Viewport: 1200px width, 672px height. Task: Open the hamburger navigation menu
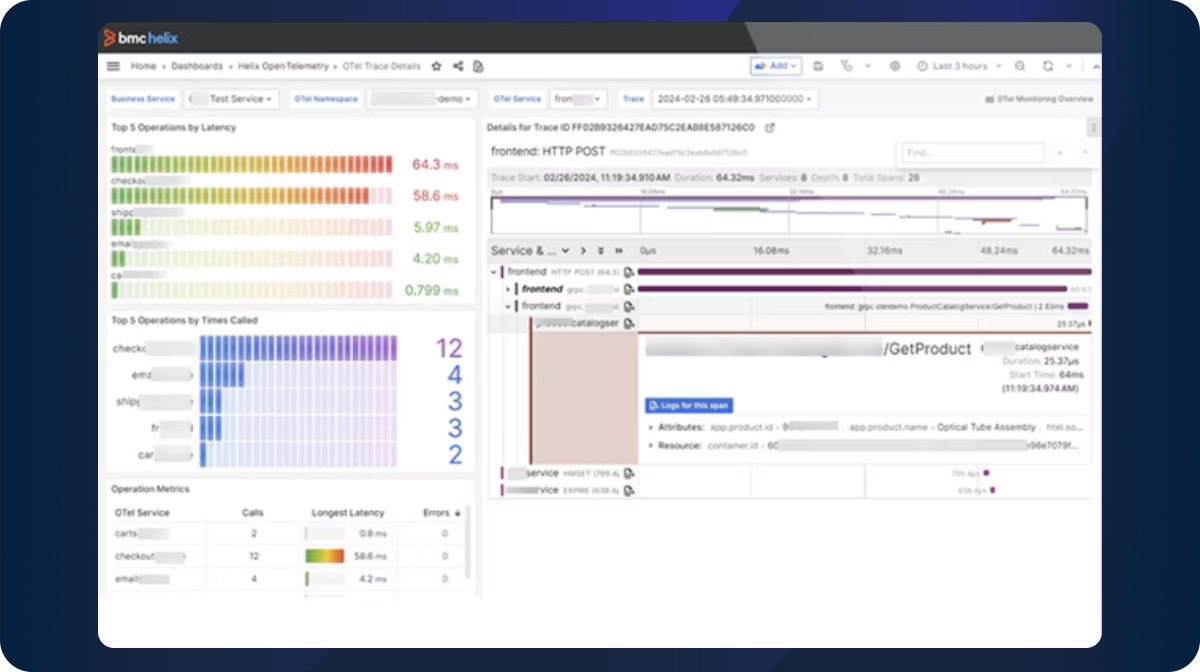pyautogui.click(x=113, y=66)
